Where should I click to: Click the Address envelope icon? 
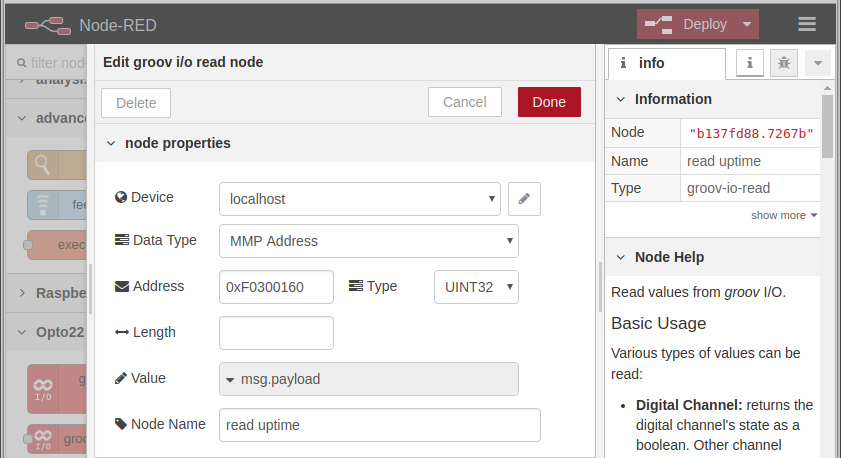122,286
